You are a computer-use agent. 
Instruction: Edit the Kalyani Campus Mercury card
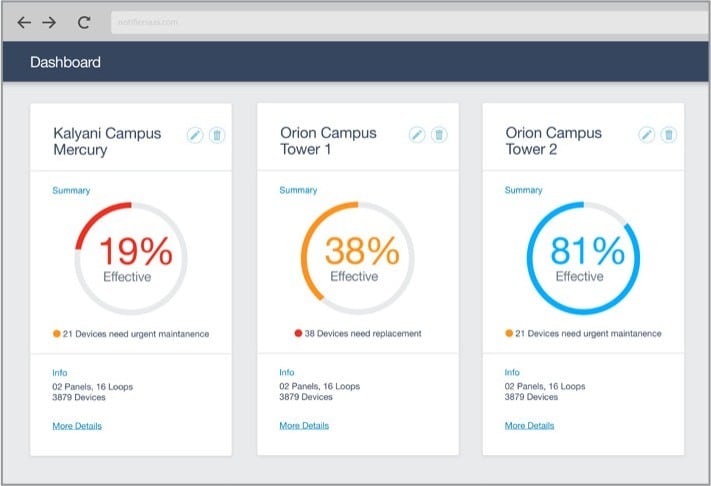(195, 135)
